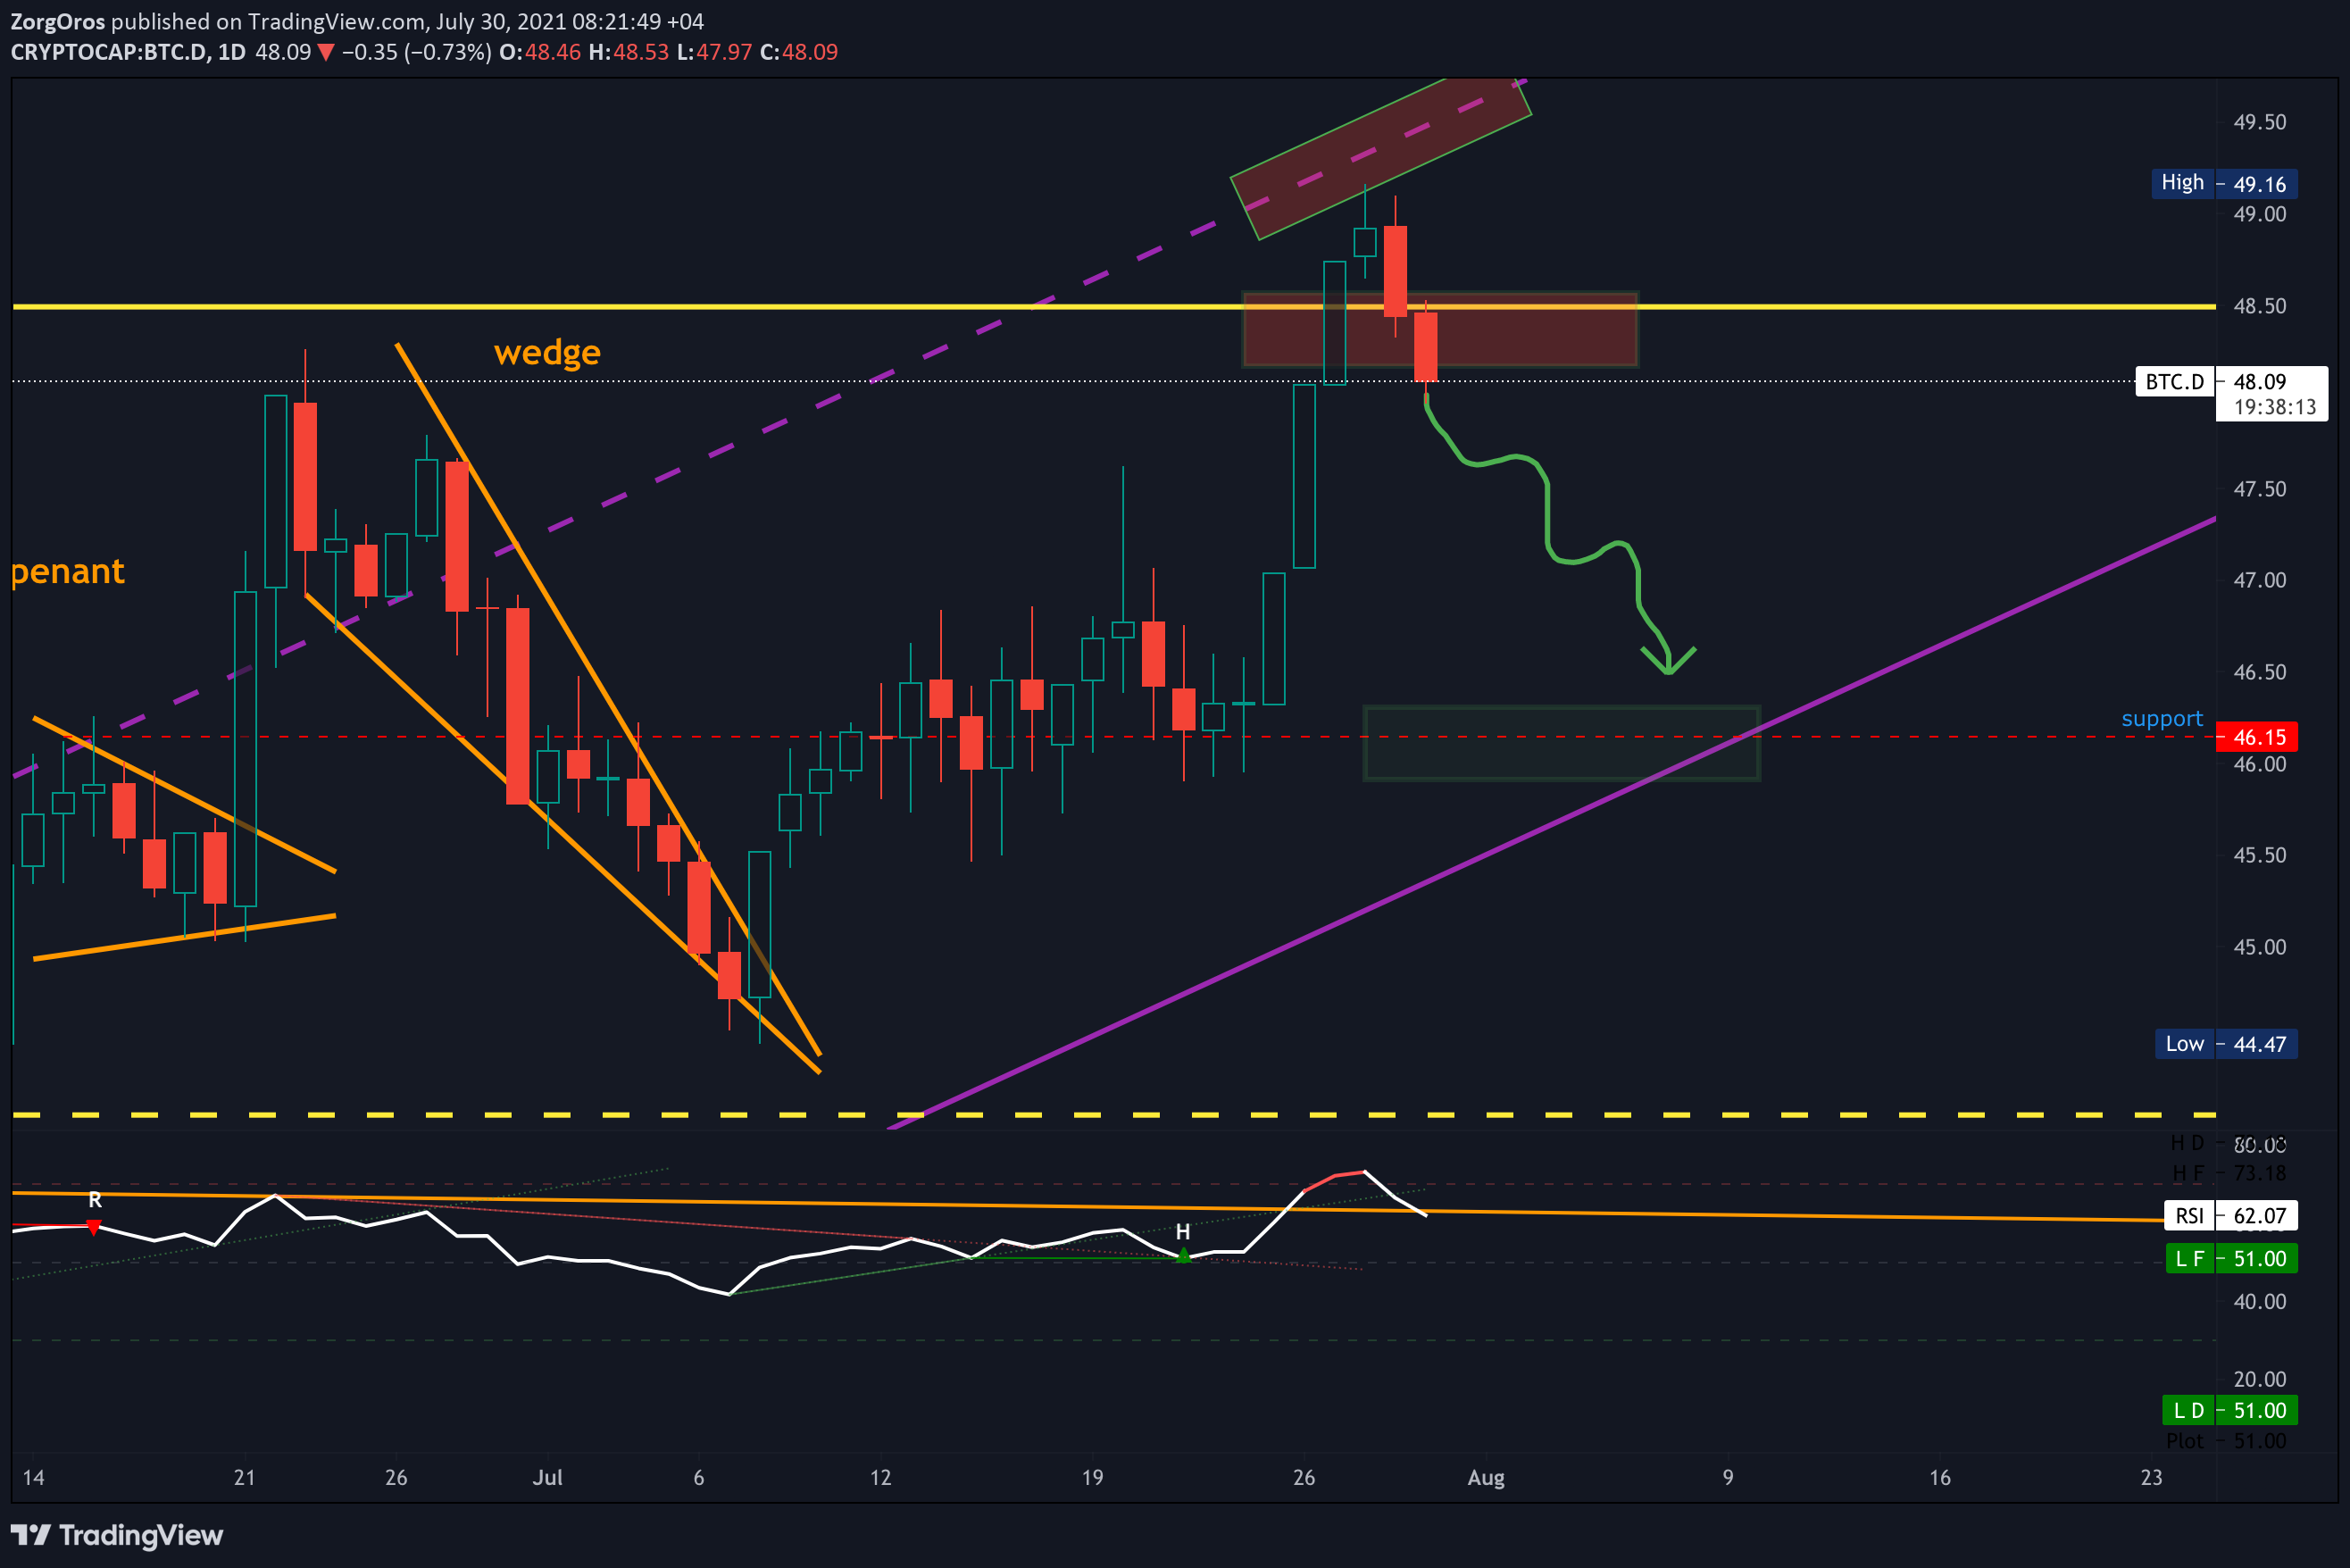Click the 'Aug' date on time axis
The height and width of the screenshot is (1568, 2350).
pos(1486,1478)
